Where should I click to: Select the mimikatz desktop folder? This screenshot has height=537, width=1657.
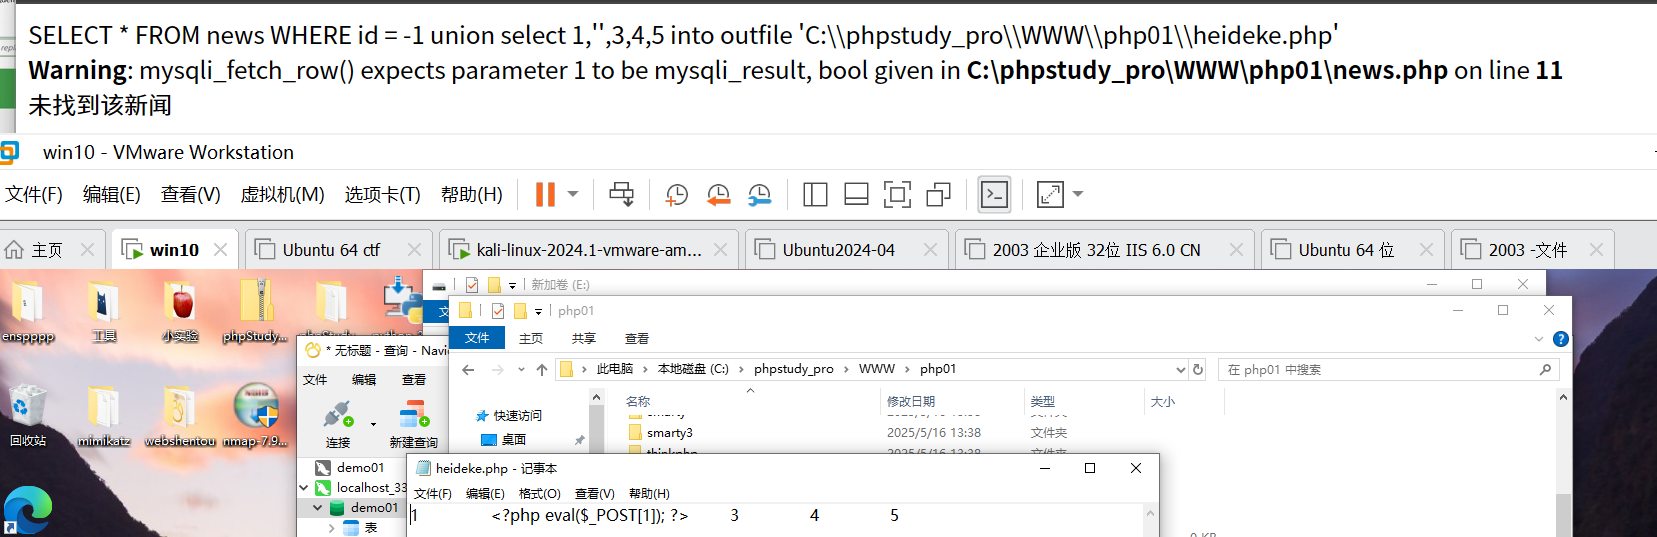tap(104, 416)
